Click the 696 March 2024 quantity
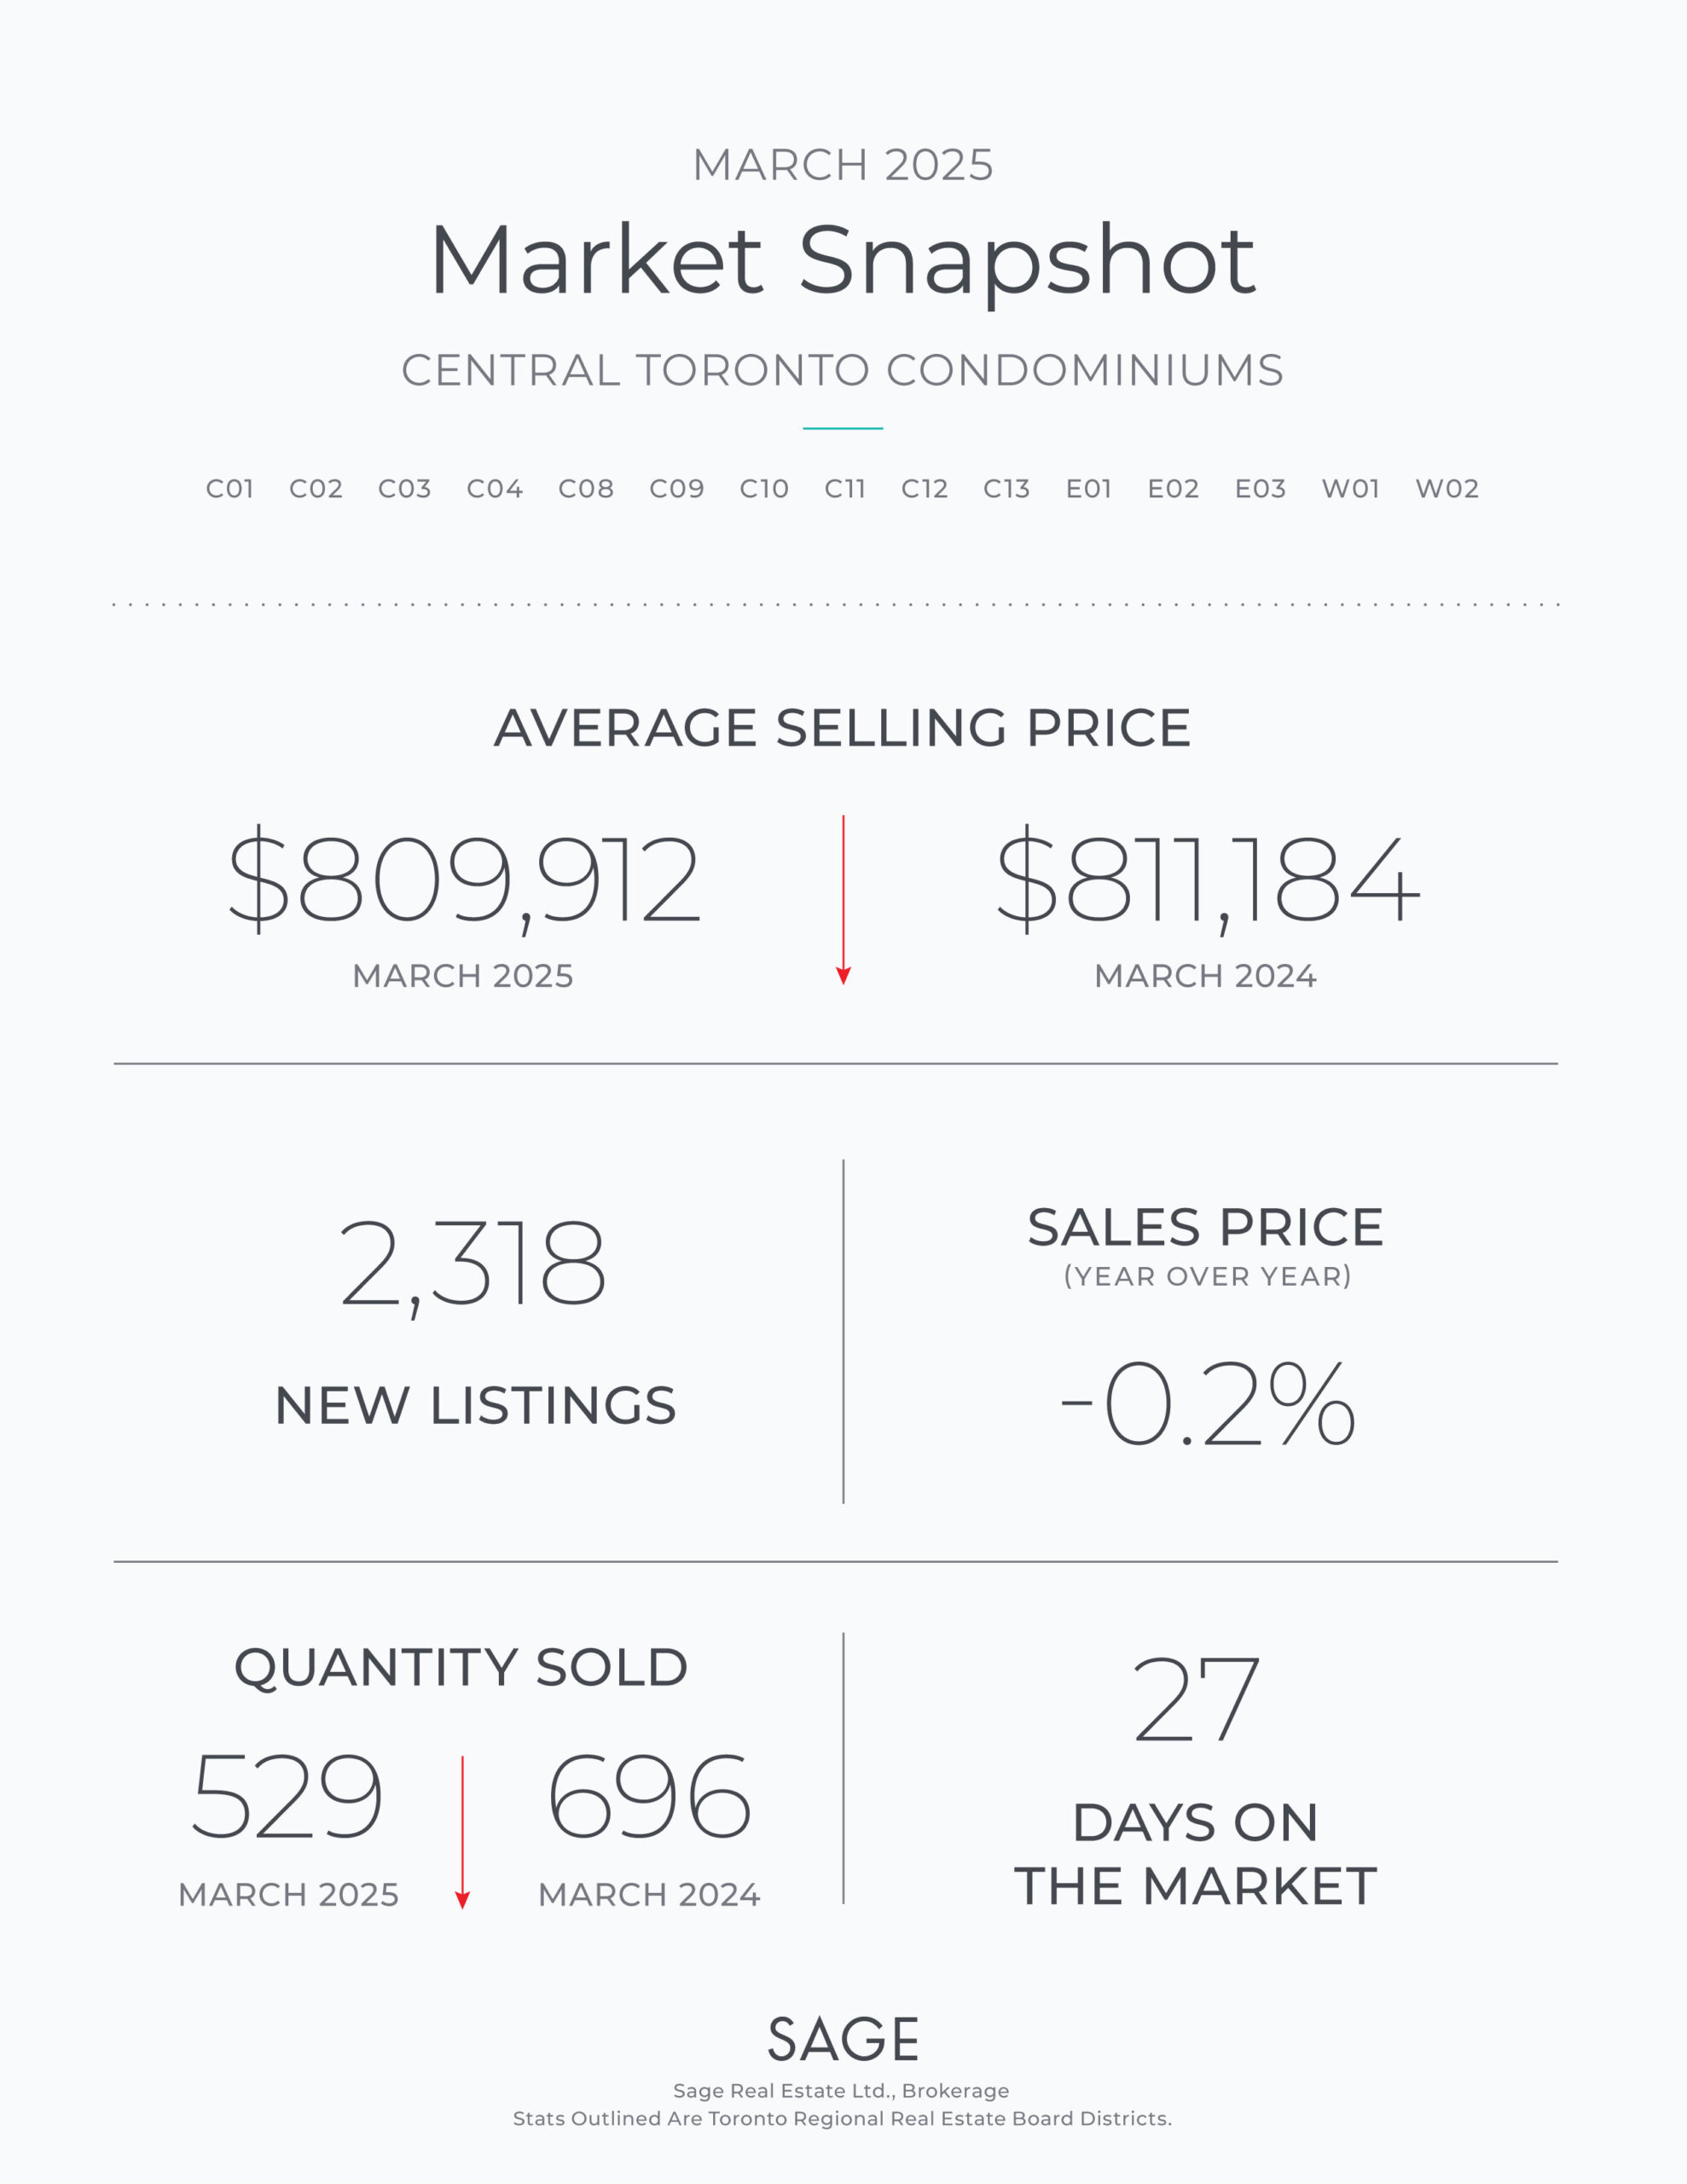Image resolution: width=1687 pixels, height=2184 pixels. [x=649, y=1796]
